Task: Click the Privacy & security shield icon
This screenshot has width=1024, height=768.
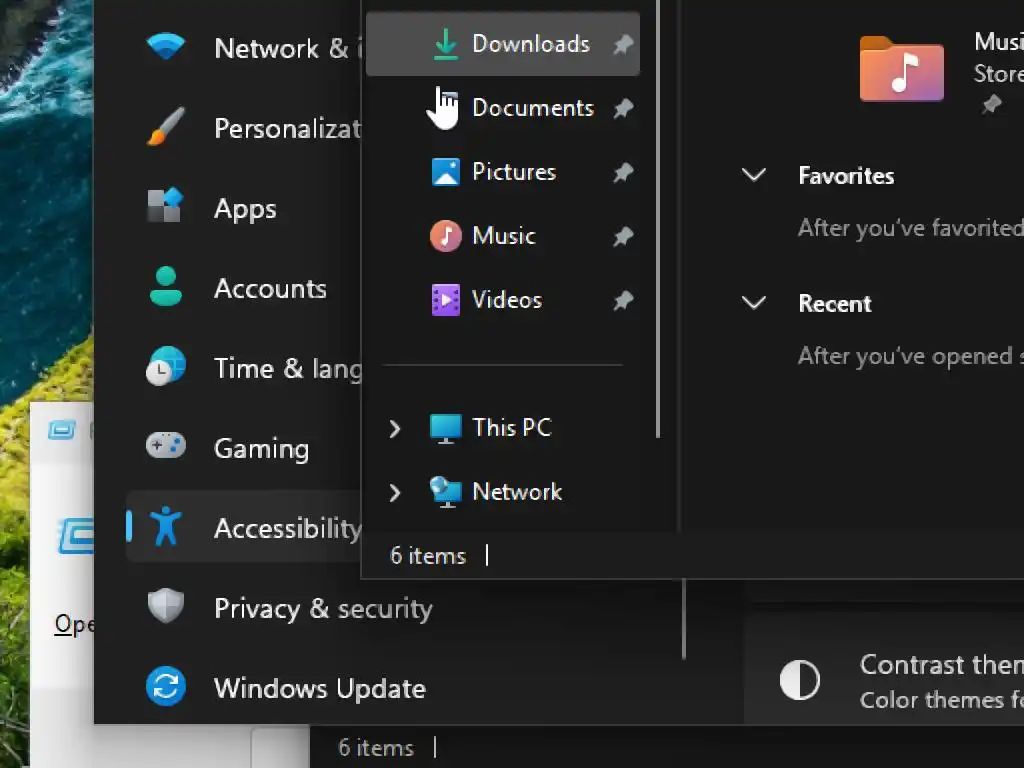Action: click(x=166, y=608)
